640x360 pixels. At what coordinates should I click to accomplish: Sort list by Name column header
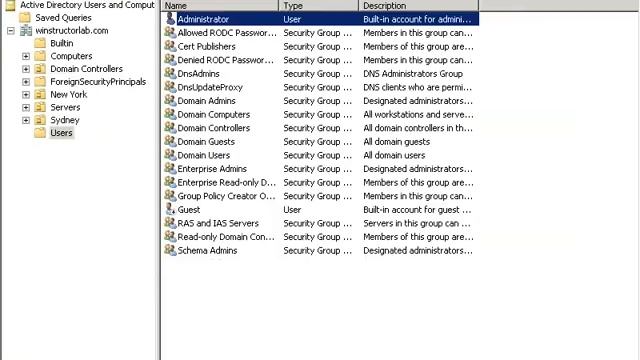click(220, 6)
